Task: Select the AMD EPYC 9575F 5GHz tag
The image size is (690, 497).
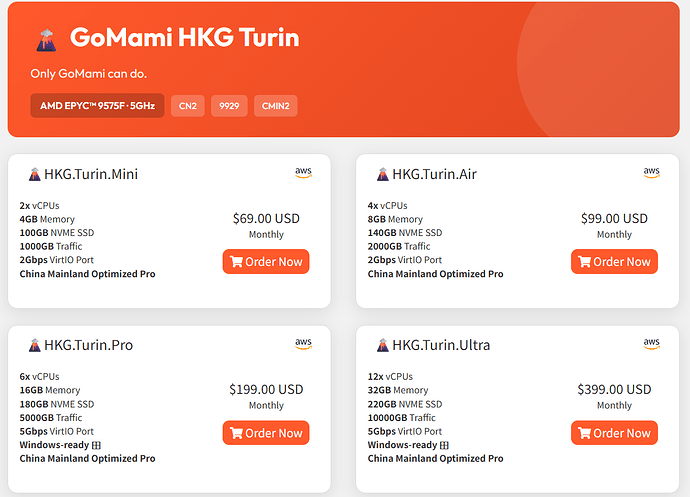Action: (x=97, y=106)
